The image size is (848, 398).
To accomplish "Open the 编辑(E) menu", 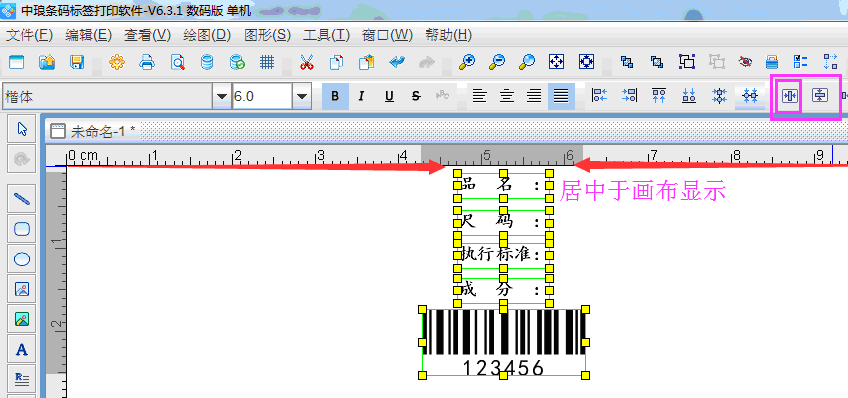I will click(89, 36).
